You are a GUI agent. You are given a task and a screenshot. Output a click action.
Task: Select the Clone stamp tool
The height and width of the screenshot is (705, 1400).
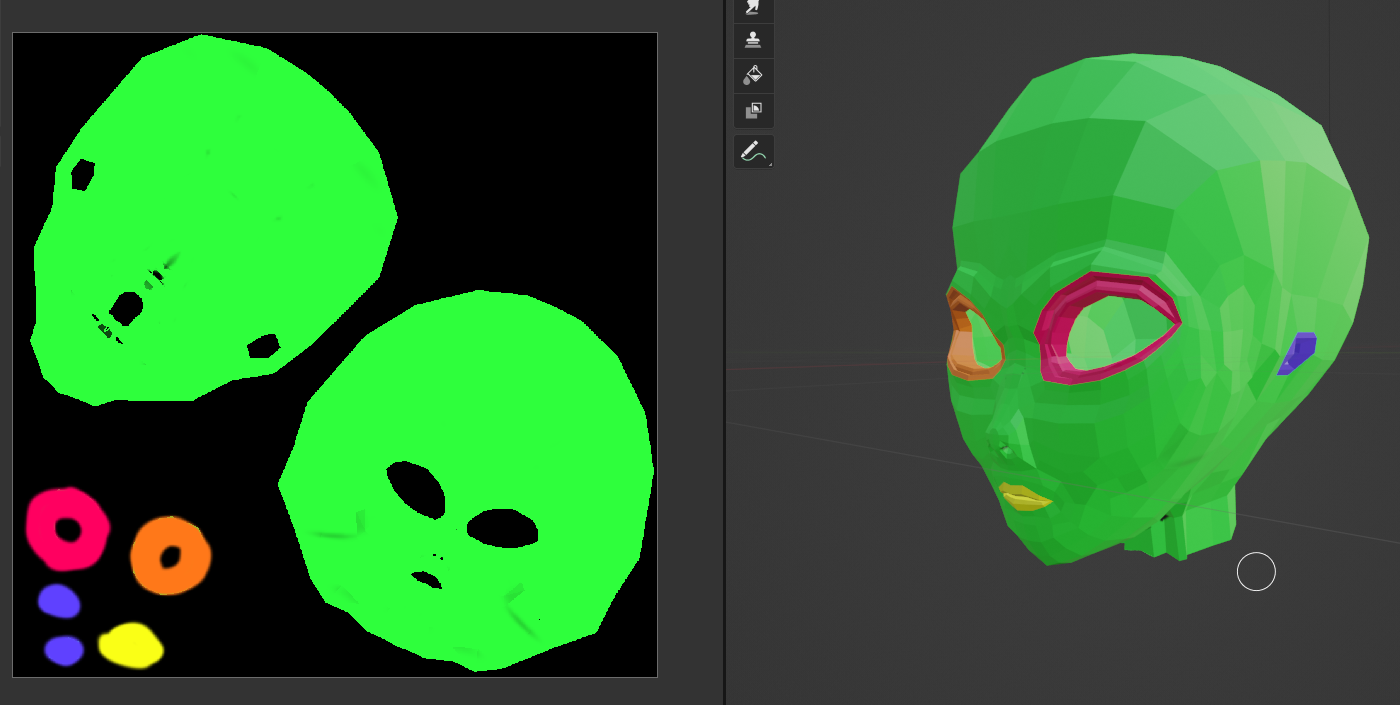point(753,40)
